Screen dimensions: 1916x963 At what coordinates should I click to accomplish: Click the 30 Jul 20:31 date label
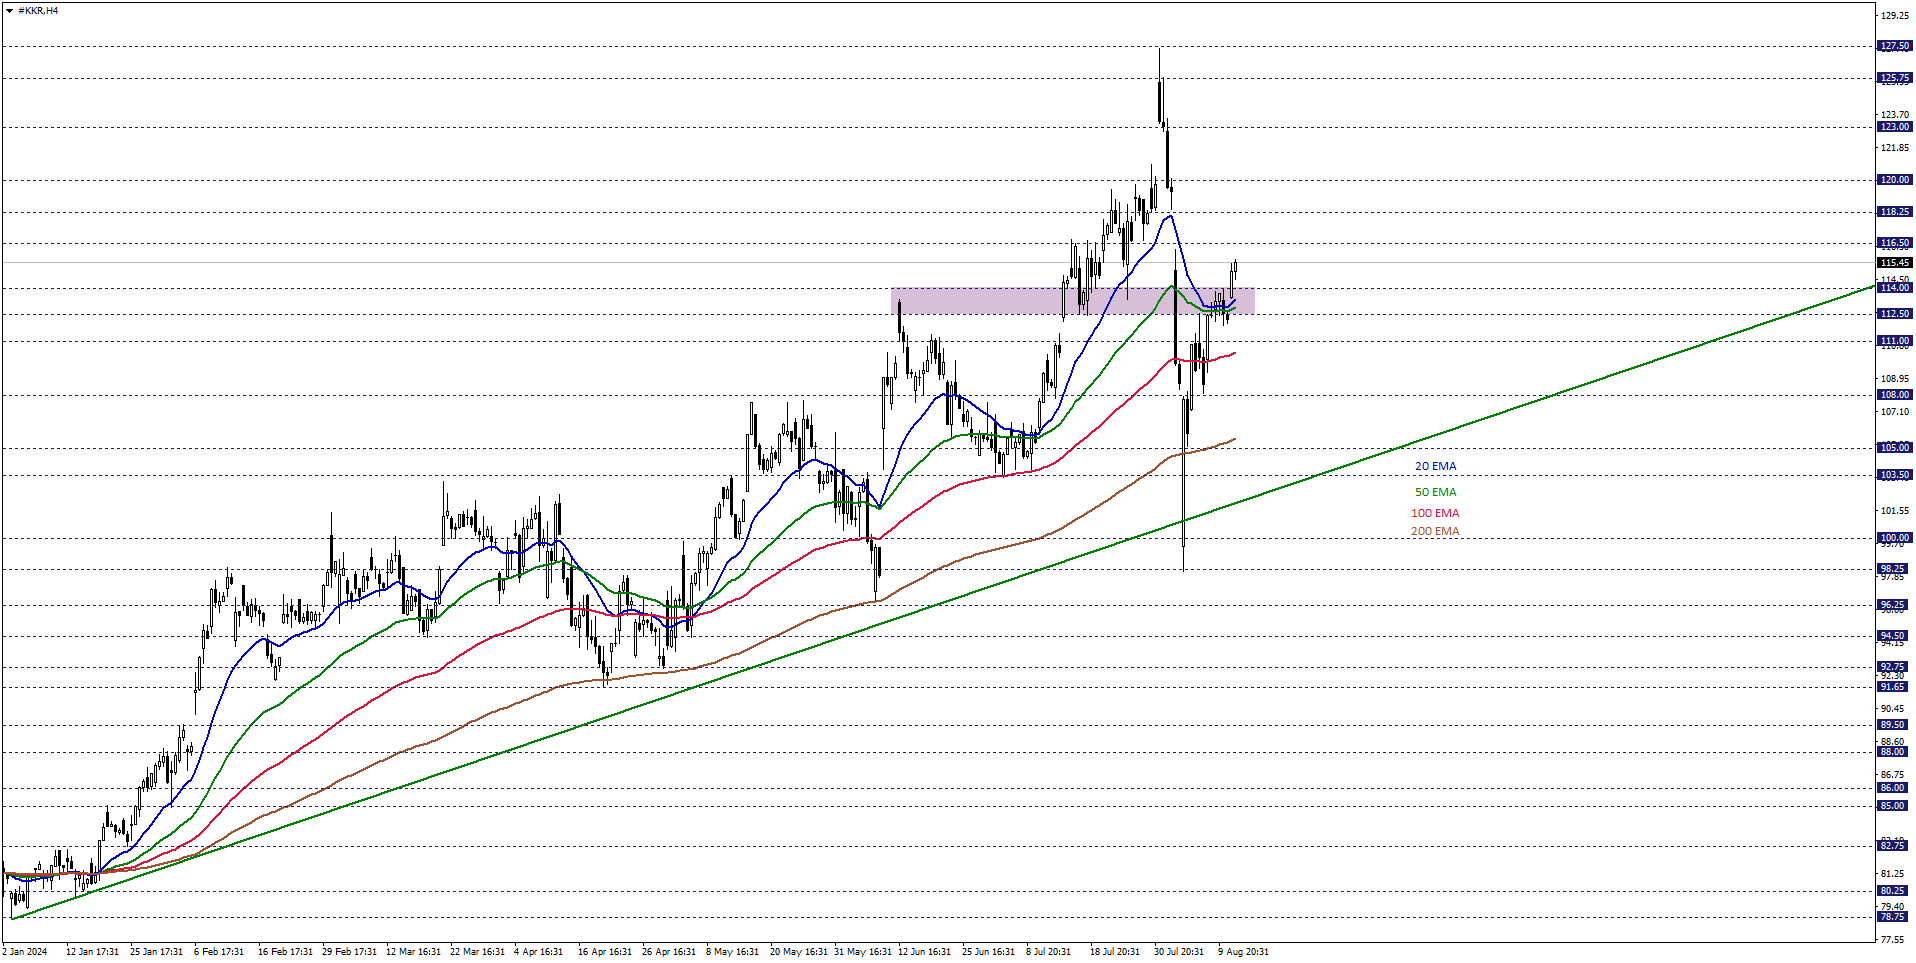tap(1179, 952)
